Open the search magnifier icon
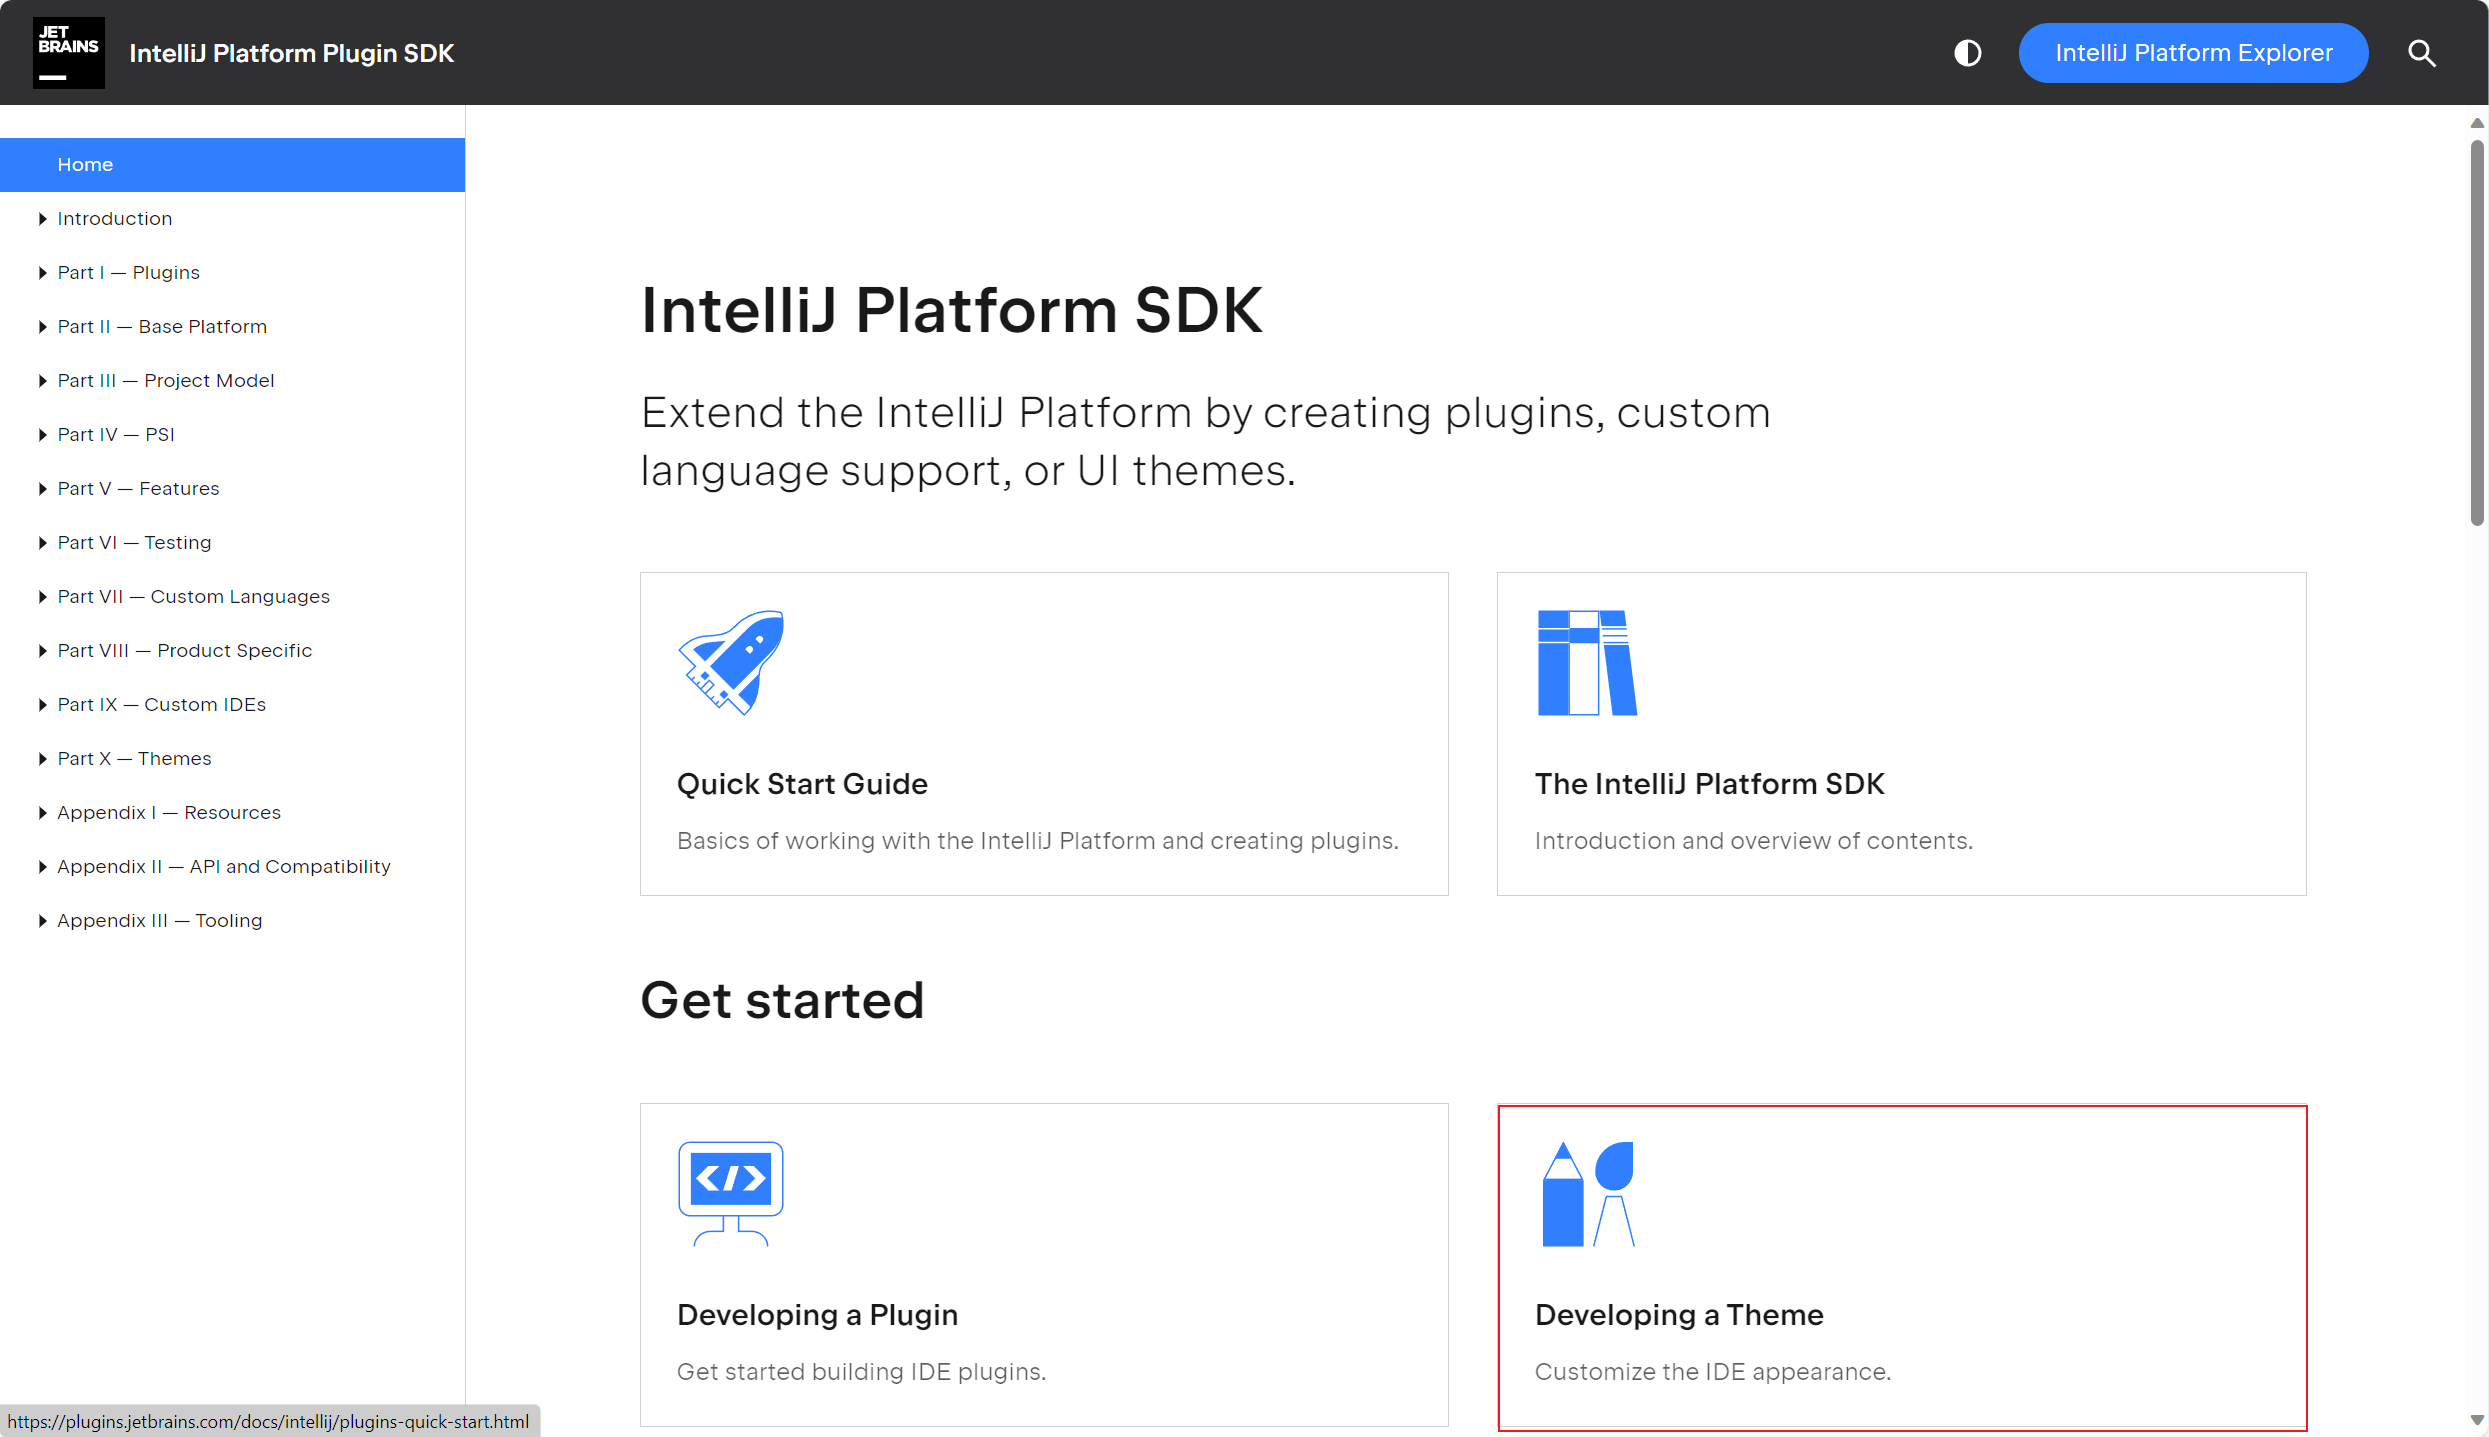2489x1437 pixels. coord(2421,53)
